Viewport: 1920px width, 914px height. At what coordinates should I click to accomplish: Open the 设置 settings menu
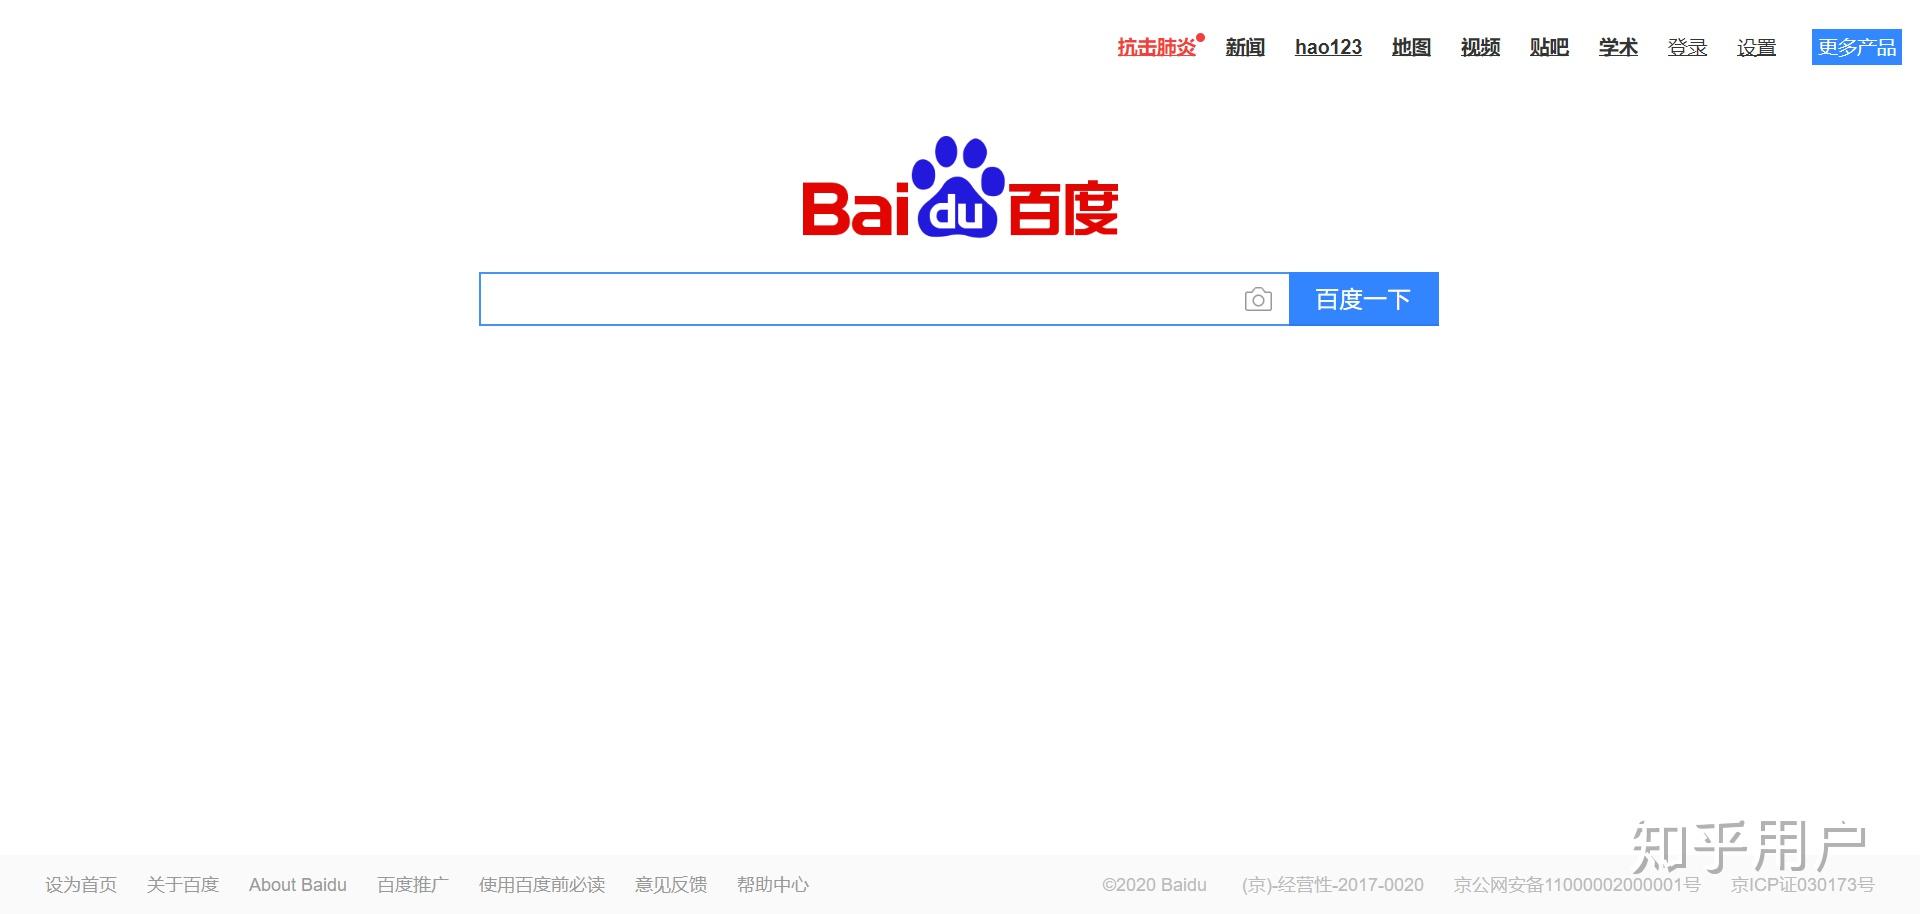(1756, 47)
